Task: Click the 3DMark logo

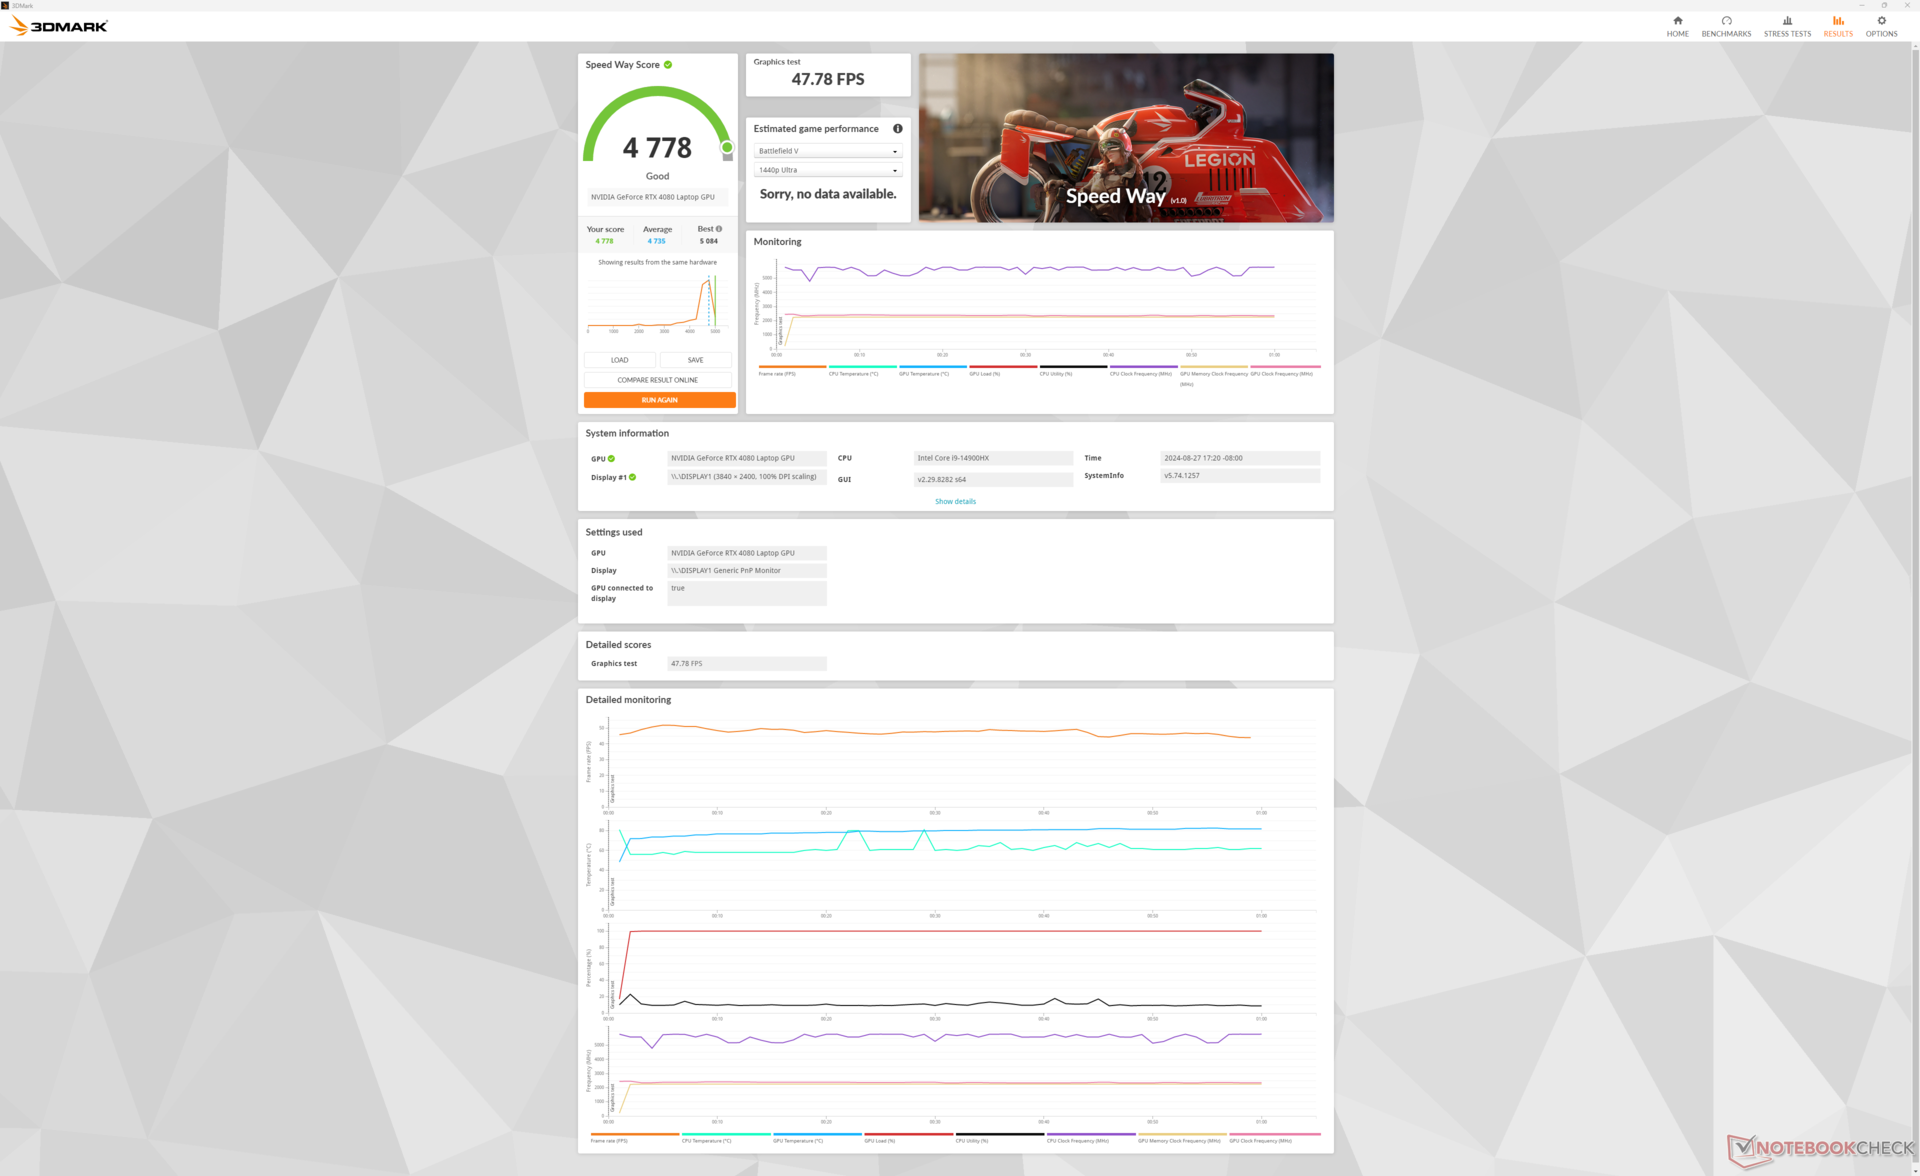Action: point(60,26)
